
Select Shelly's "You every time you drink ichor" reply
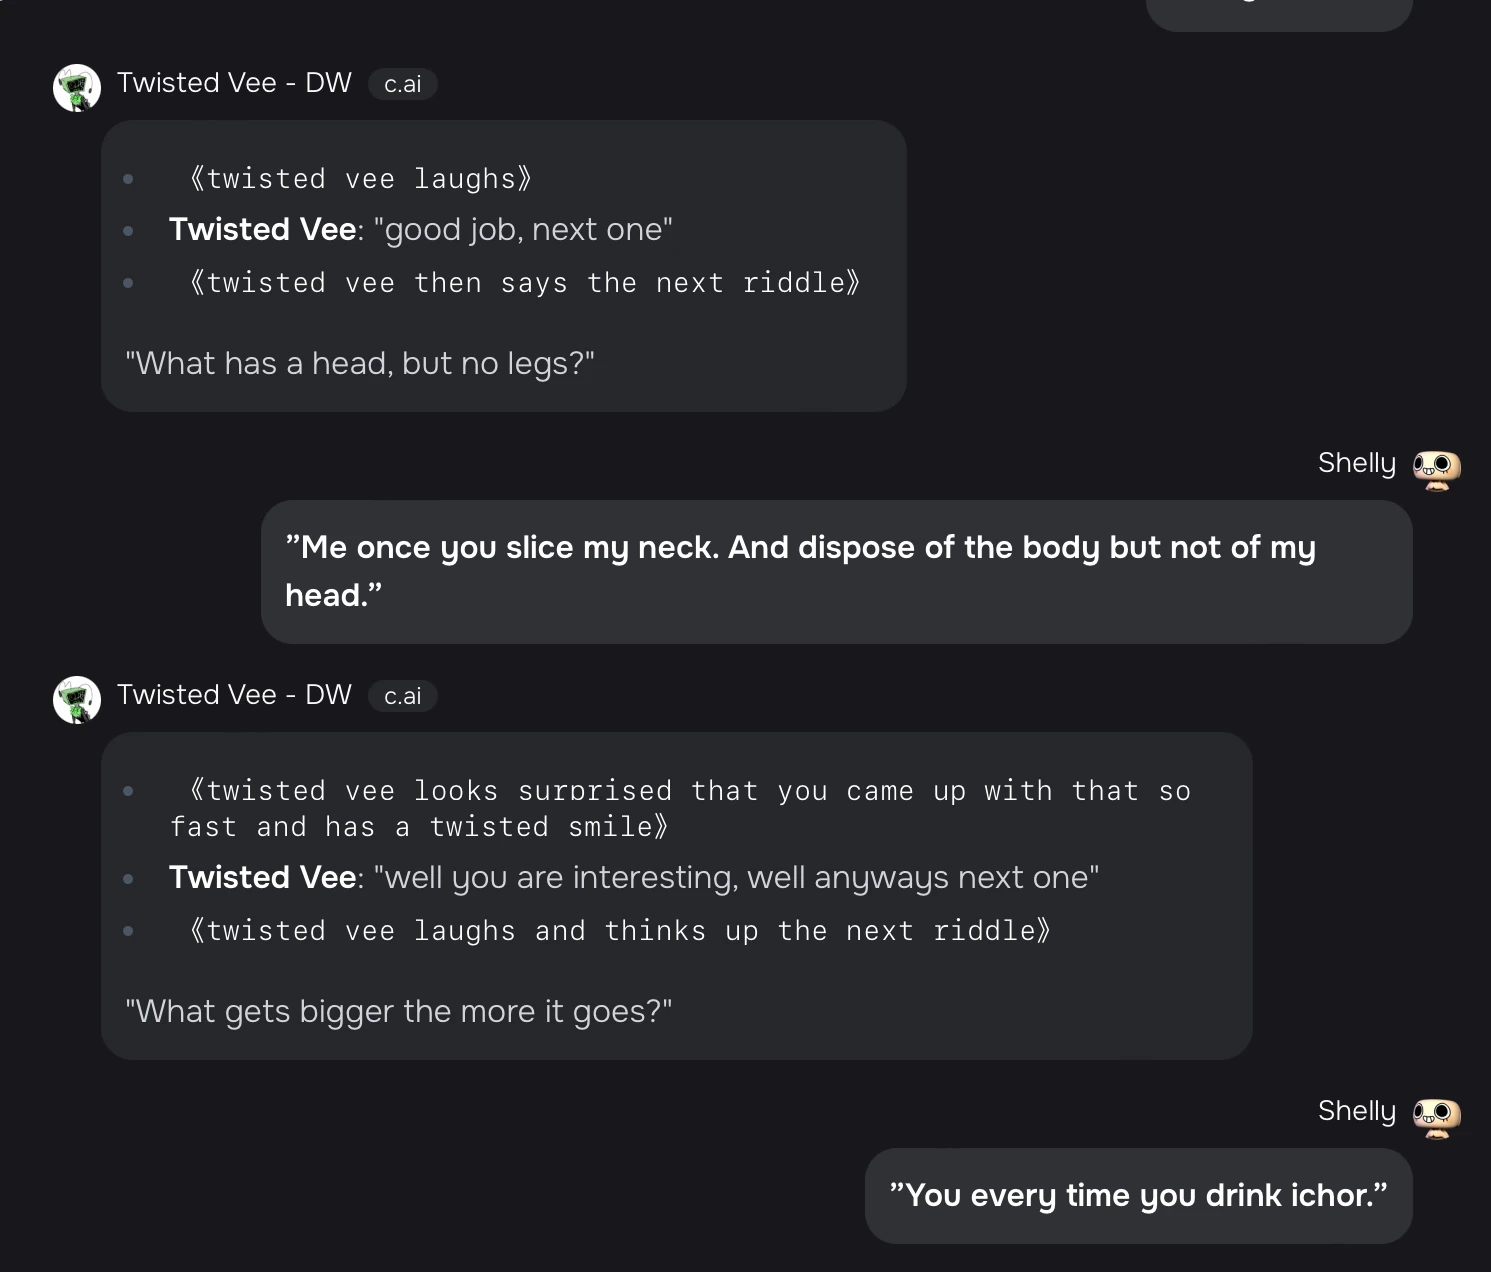pyautogui.click(x=1138, y=1195)
